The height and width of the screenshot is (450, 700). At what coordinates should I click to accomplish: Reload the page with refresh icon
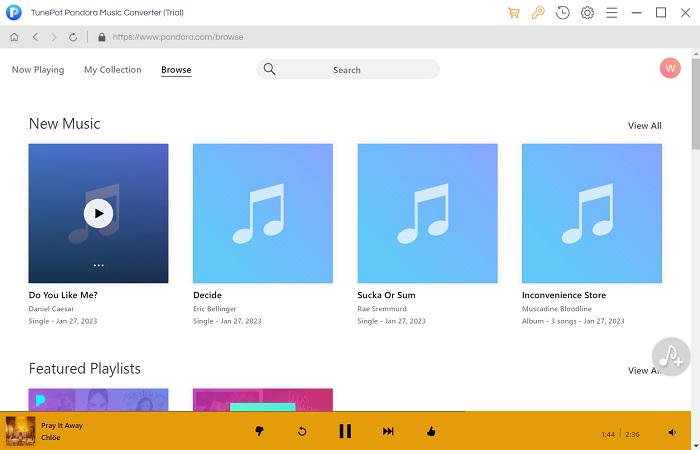coord(73,37)
